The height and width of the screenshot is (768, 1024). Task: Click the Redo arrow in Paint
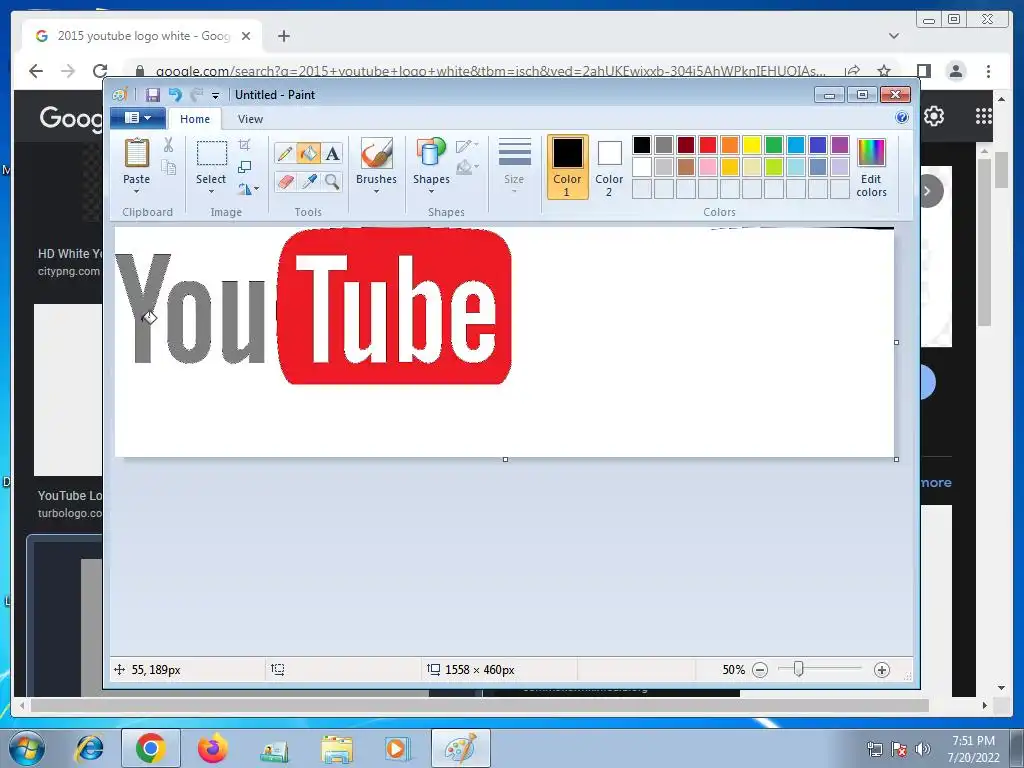tap(197, 95)
